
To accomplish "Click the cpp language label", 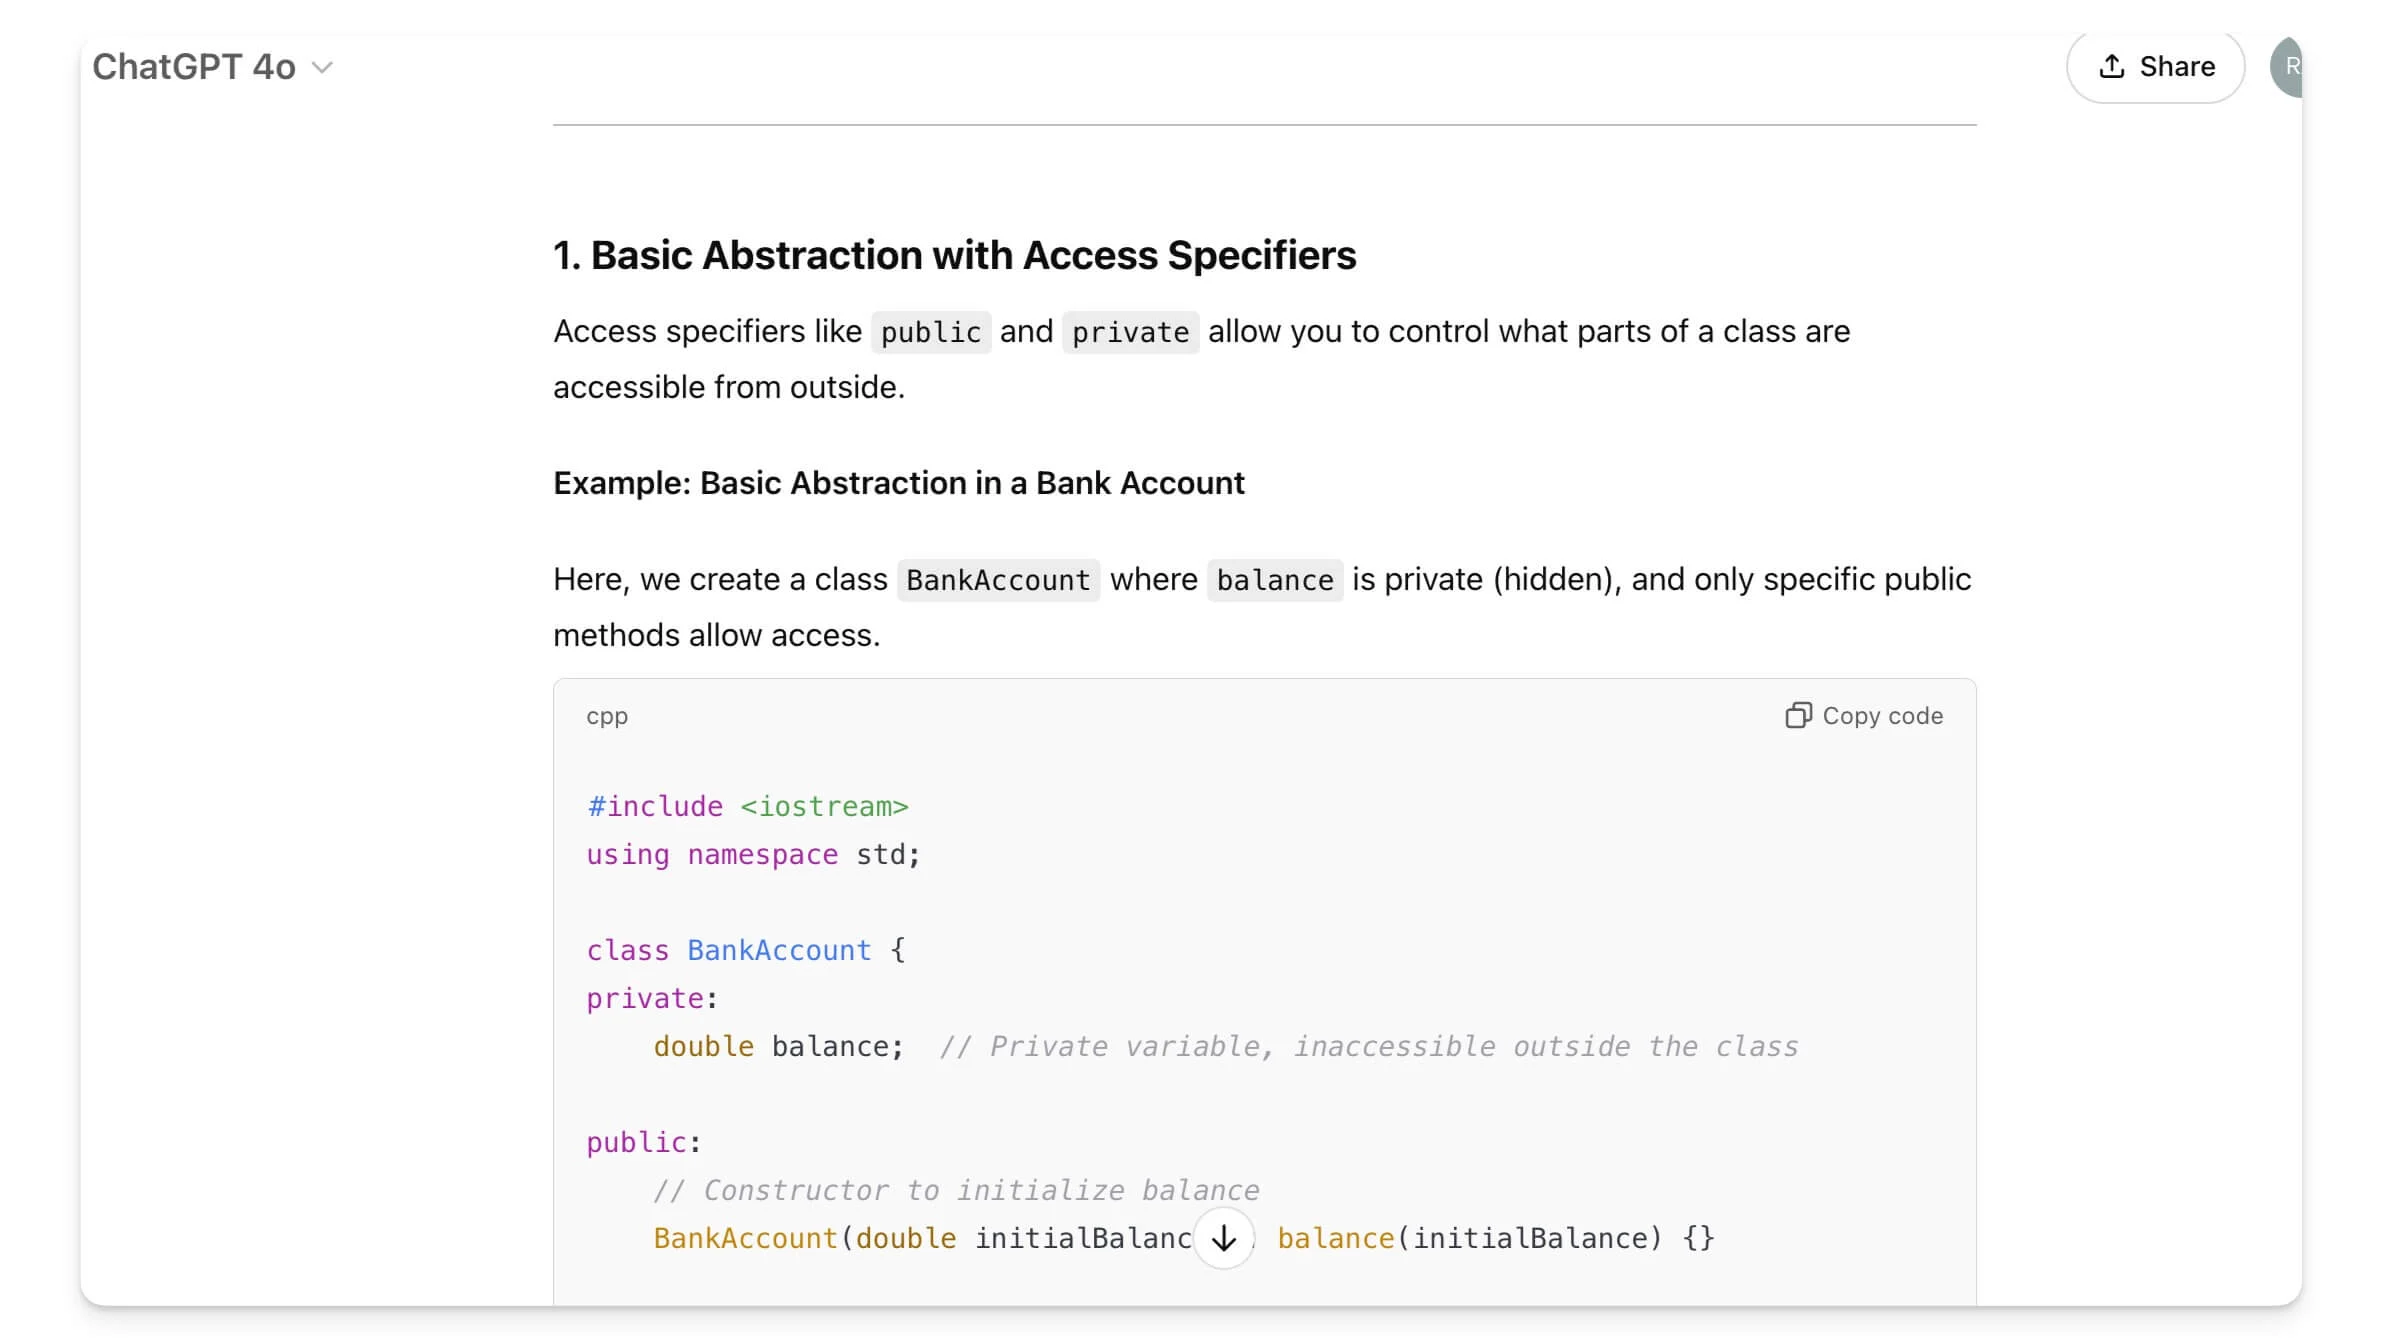I will [607, 716].
